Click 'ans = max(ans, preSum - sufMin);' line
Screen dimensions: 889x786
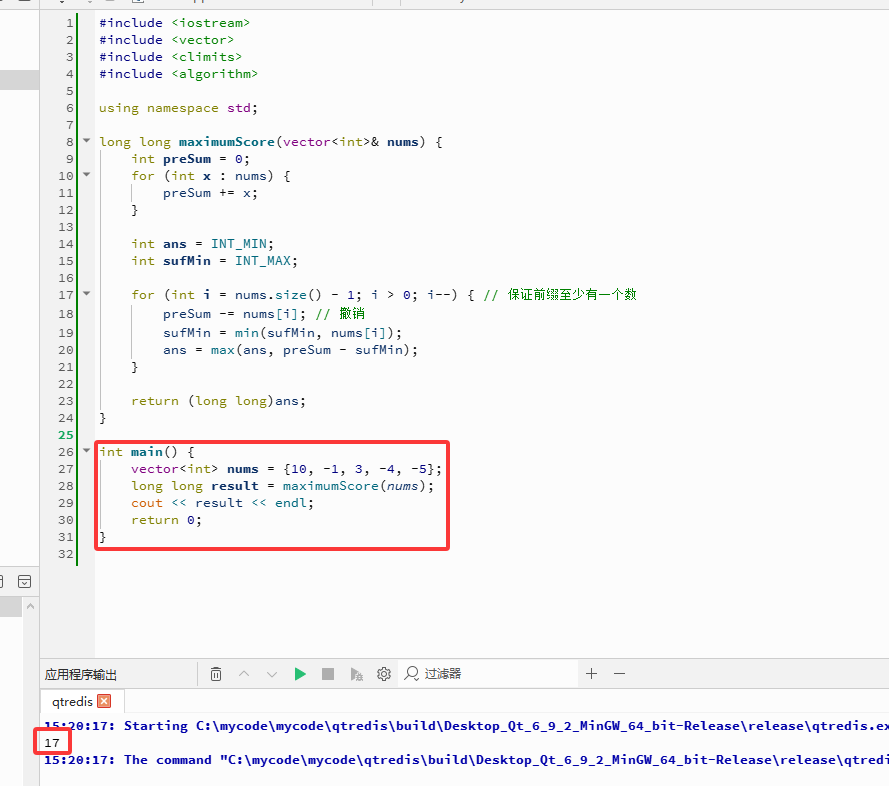point(290,350)
